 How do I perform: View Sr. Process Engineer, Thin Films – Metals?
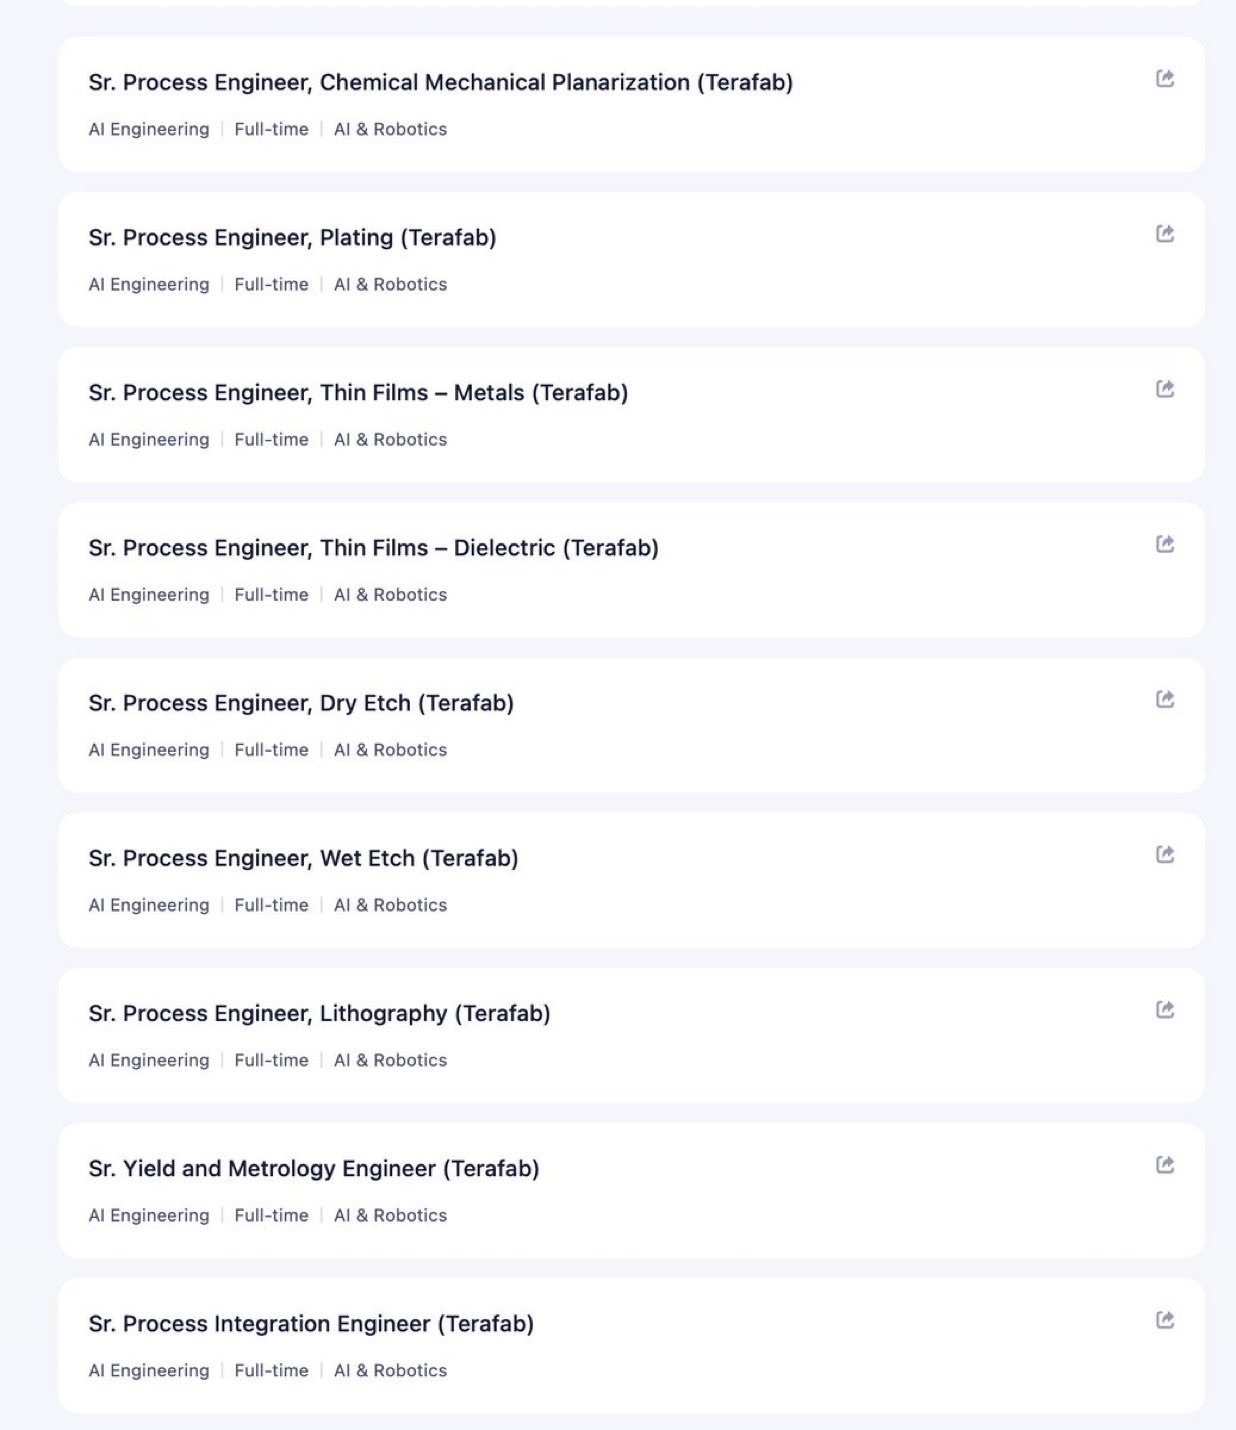pyautogui.click(x=358, y=393)
